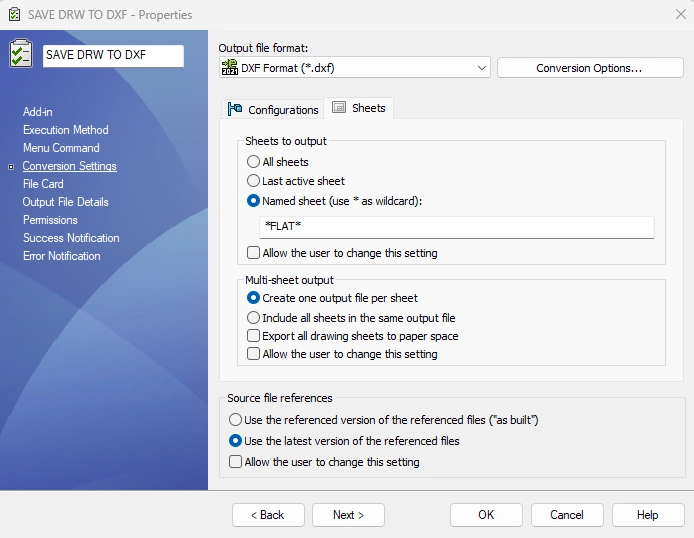Select the Named sheet wildcard option
Screen dimensions: 694x538
[253, 201]
